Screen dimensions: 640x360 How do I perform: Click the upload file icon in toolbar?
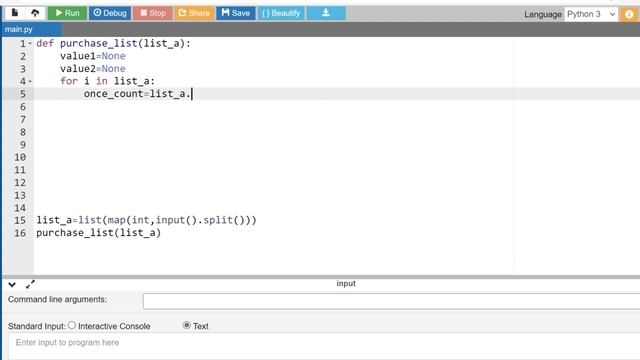(35, 13)
